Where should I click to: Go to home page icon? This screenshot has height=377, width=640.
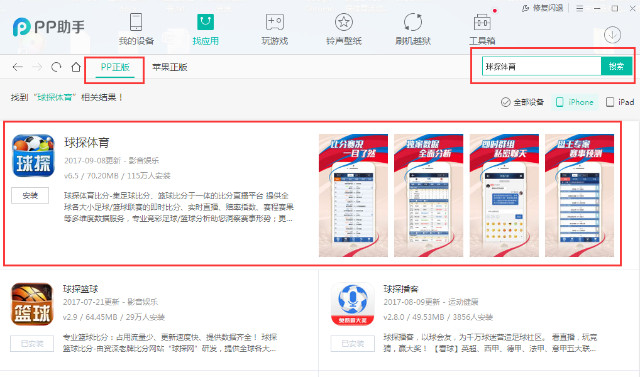pyautogui.click(x=76, y=67)
